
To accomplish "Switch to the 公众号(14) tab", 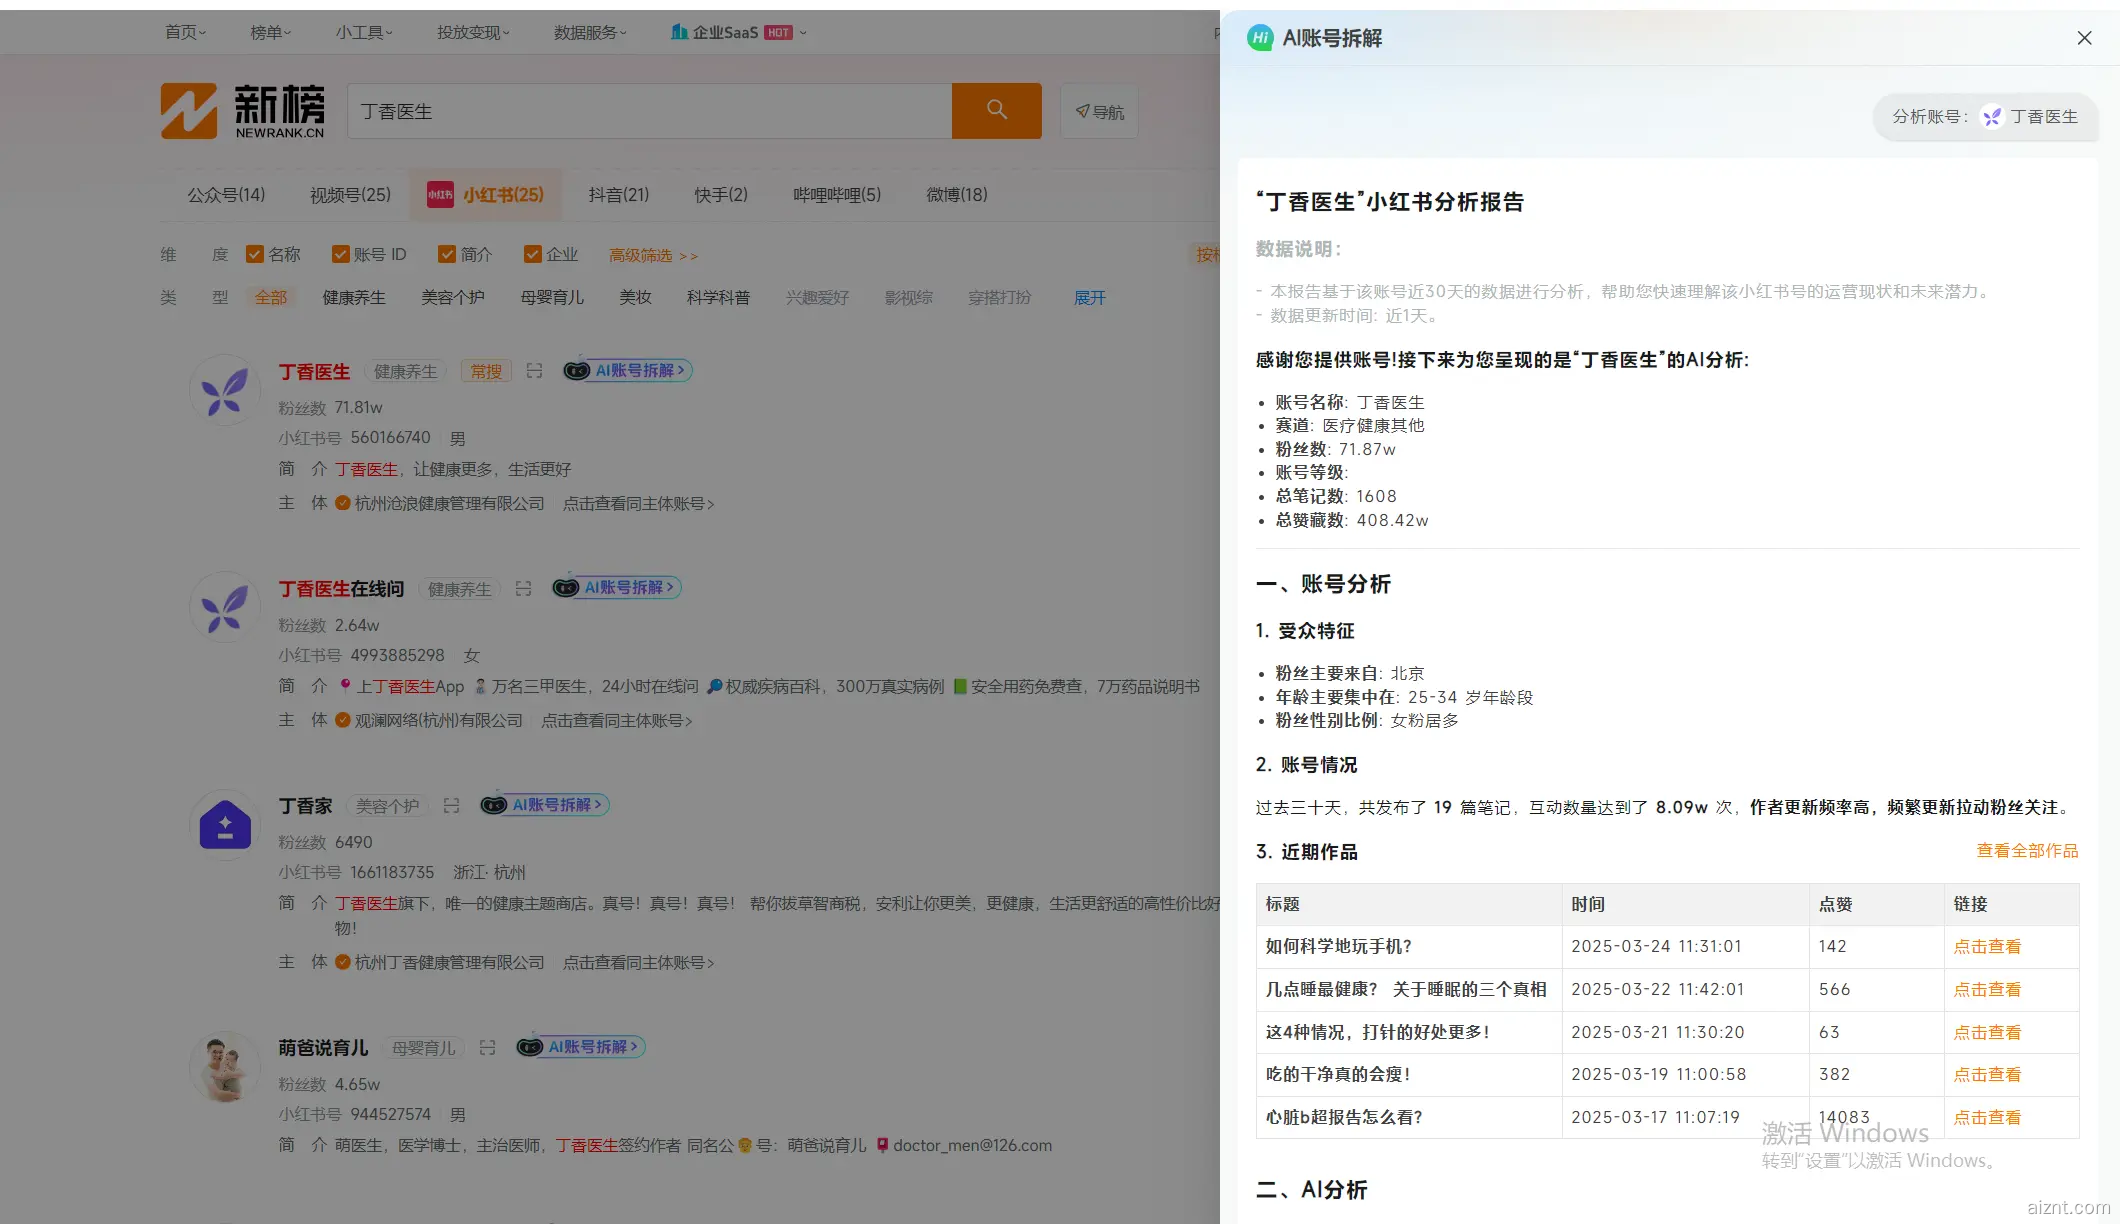I will coord(226,195).
